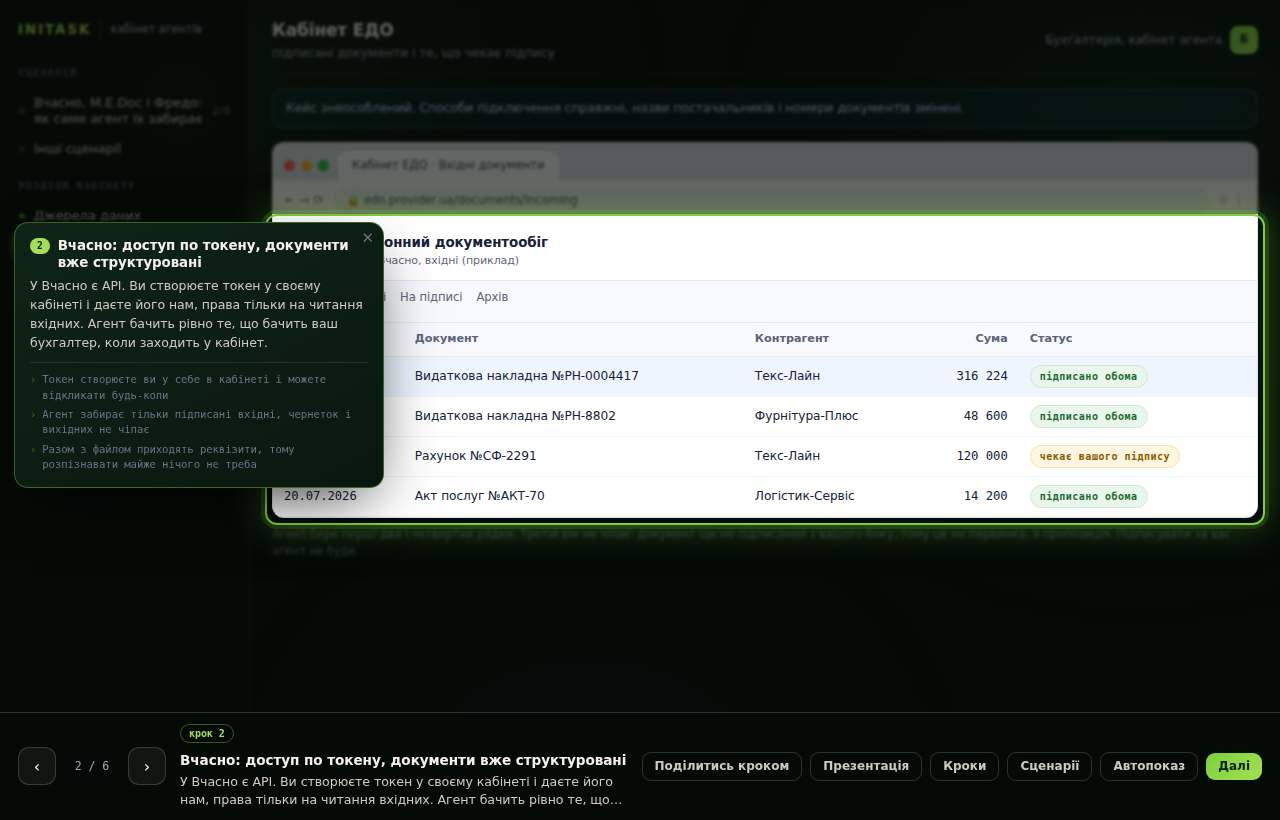Click Фурнітура-Плюс contractor cell
The width and height of the screenshot is (1280, 820).
point(806,416)
